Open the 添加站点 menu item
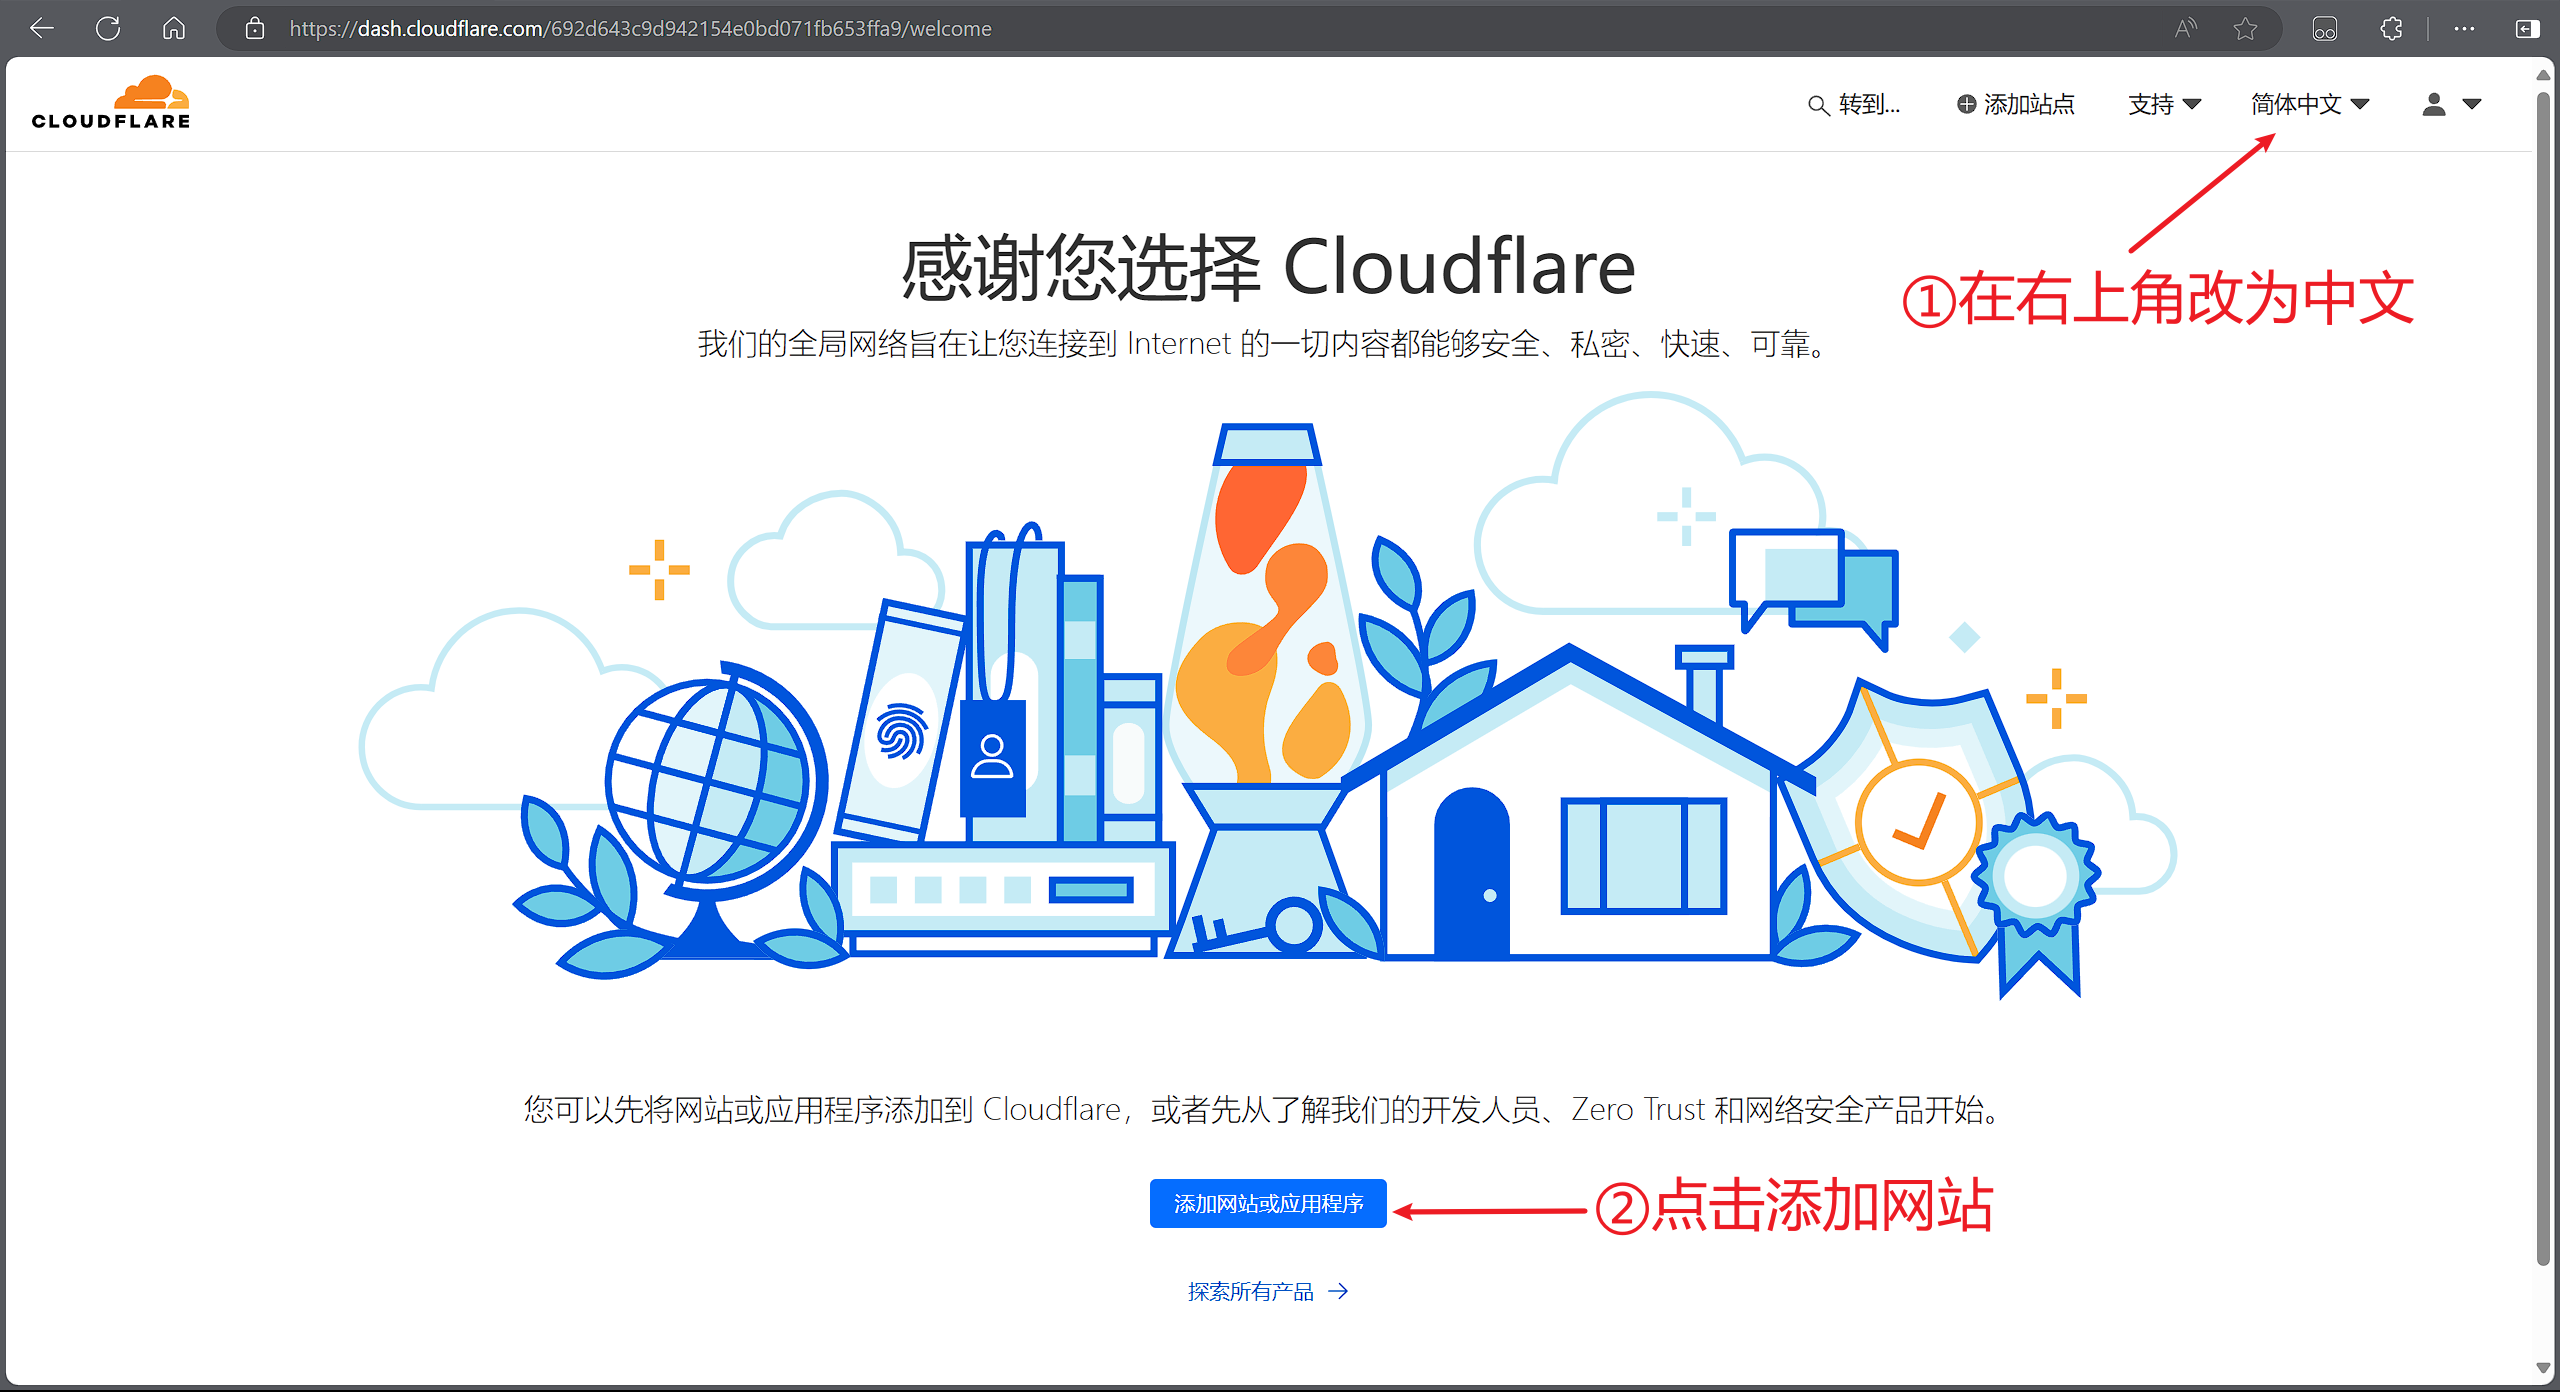 click(x=2025, y=104)
